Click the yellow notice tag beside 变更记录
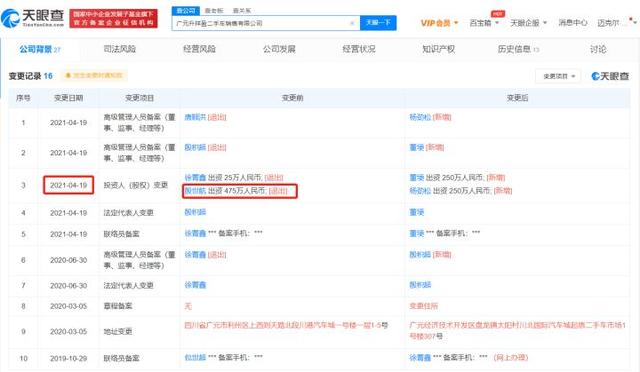This screenshot has height=372, width=640. (x=94, y=76)
